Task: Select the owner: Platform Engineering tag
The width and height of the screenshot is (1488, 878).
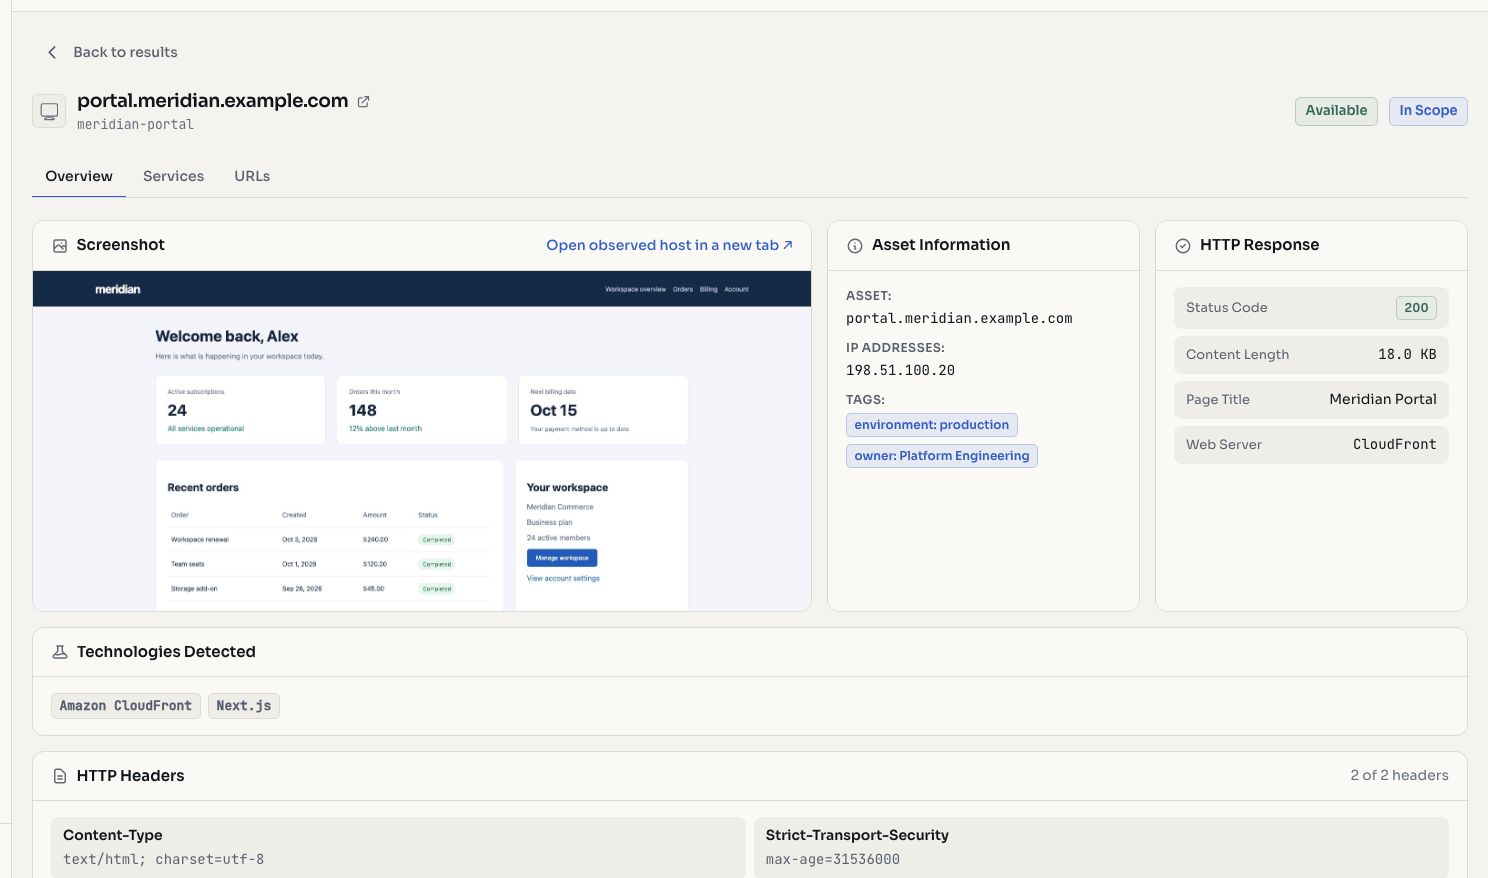Action: [x=942, y=456]
